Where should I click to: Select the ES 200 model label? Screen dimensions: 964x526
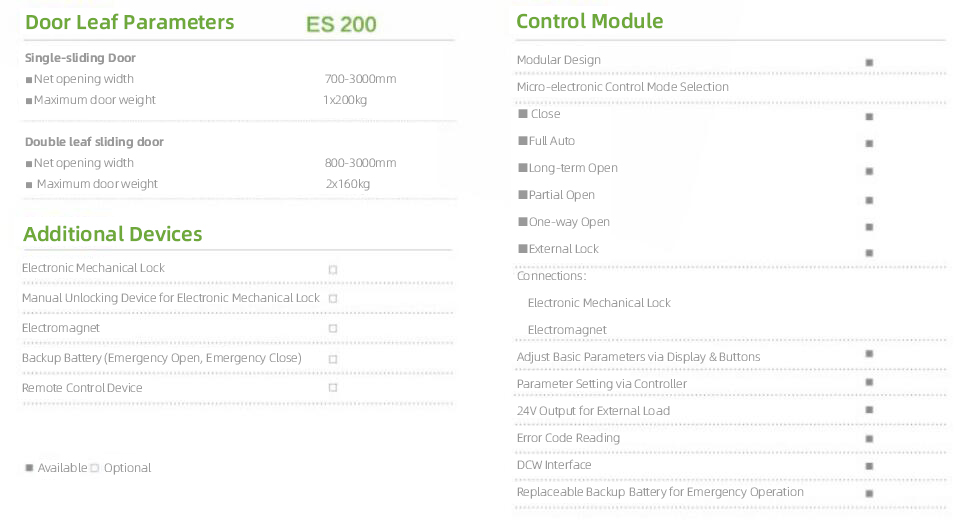coord(341,24)
